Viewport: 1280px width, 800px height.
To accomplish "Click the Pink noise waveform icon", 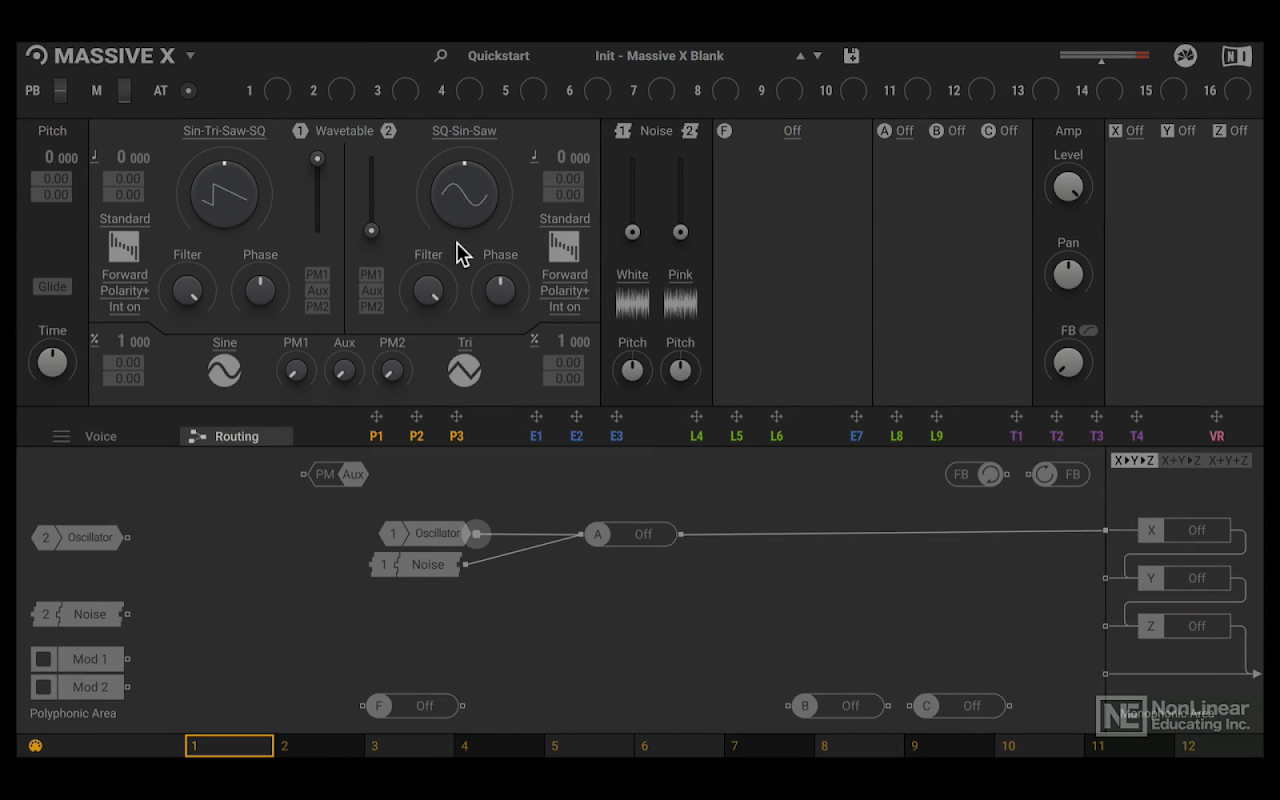I will tap(680, 303).
